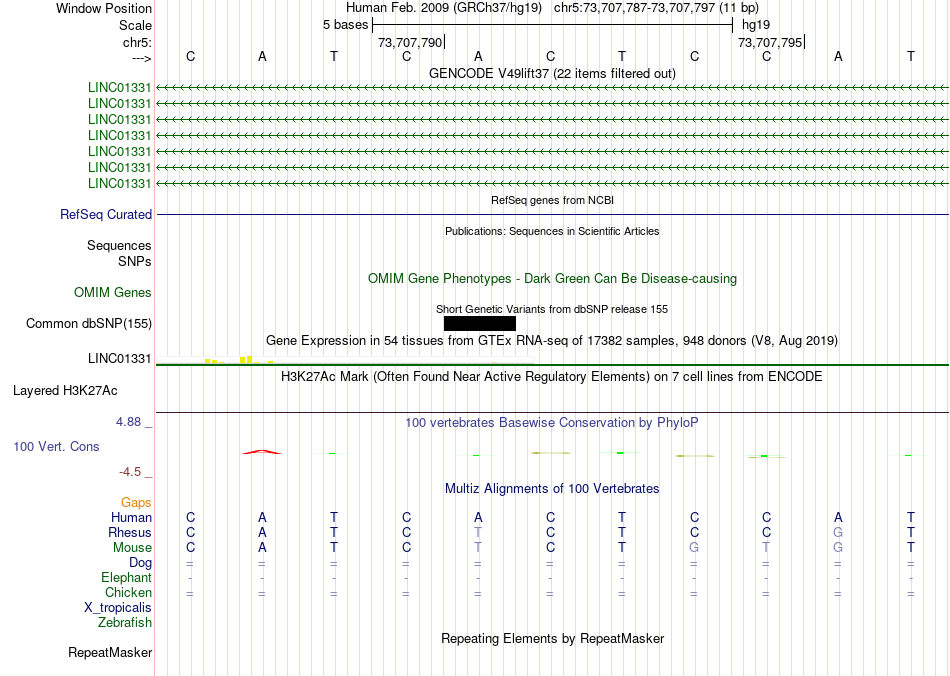Click the OMIM Gene Phenotypes green title
Viewport: 950px width, 676px height.
tap(552, 279)
